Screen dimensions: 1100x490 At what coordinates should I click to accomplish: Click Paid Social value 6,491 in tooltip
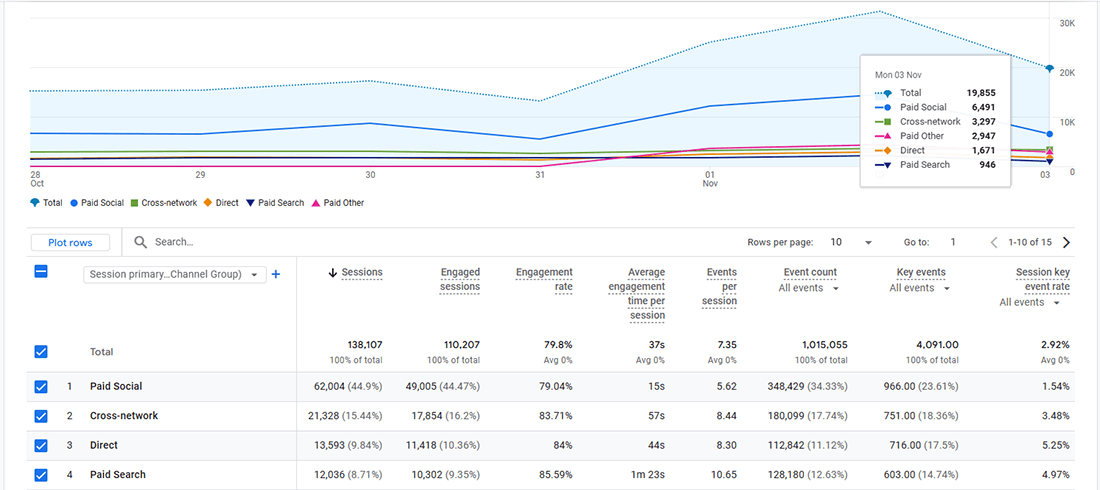coord(984,107)
